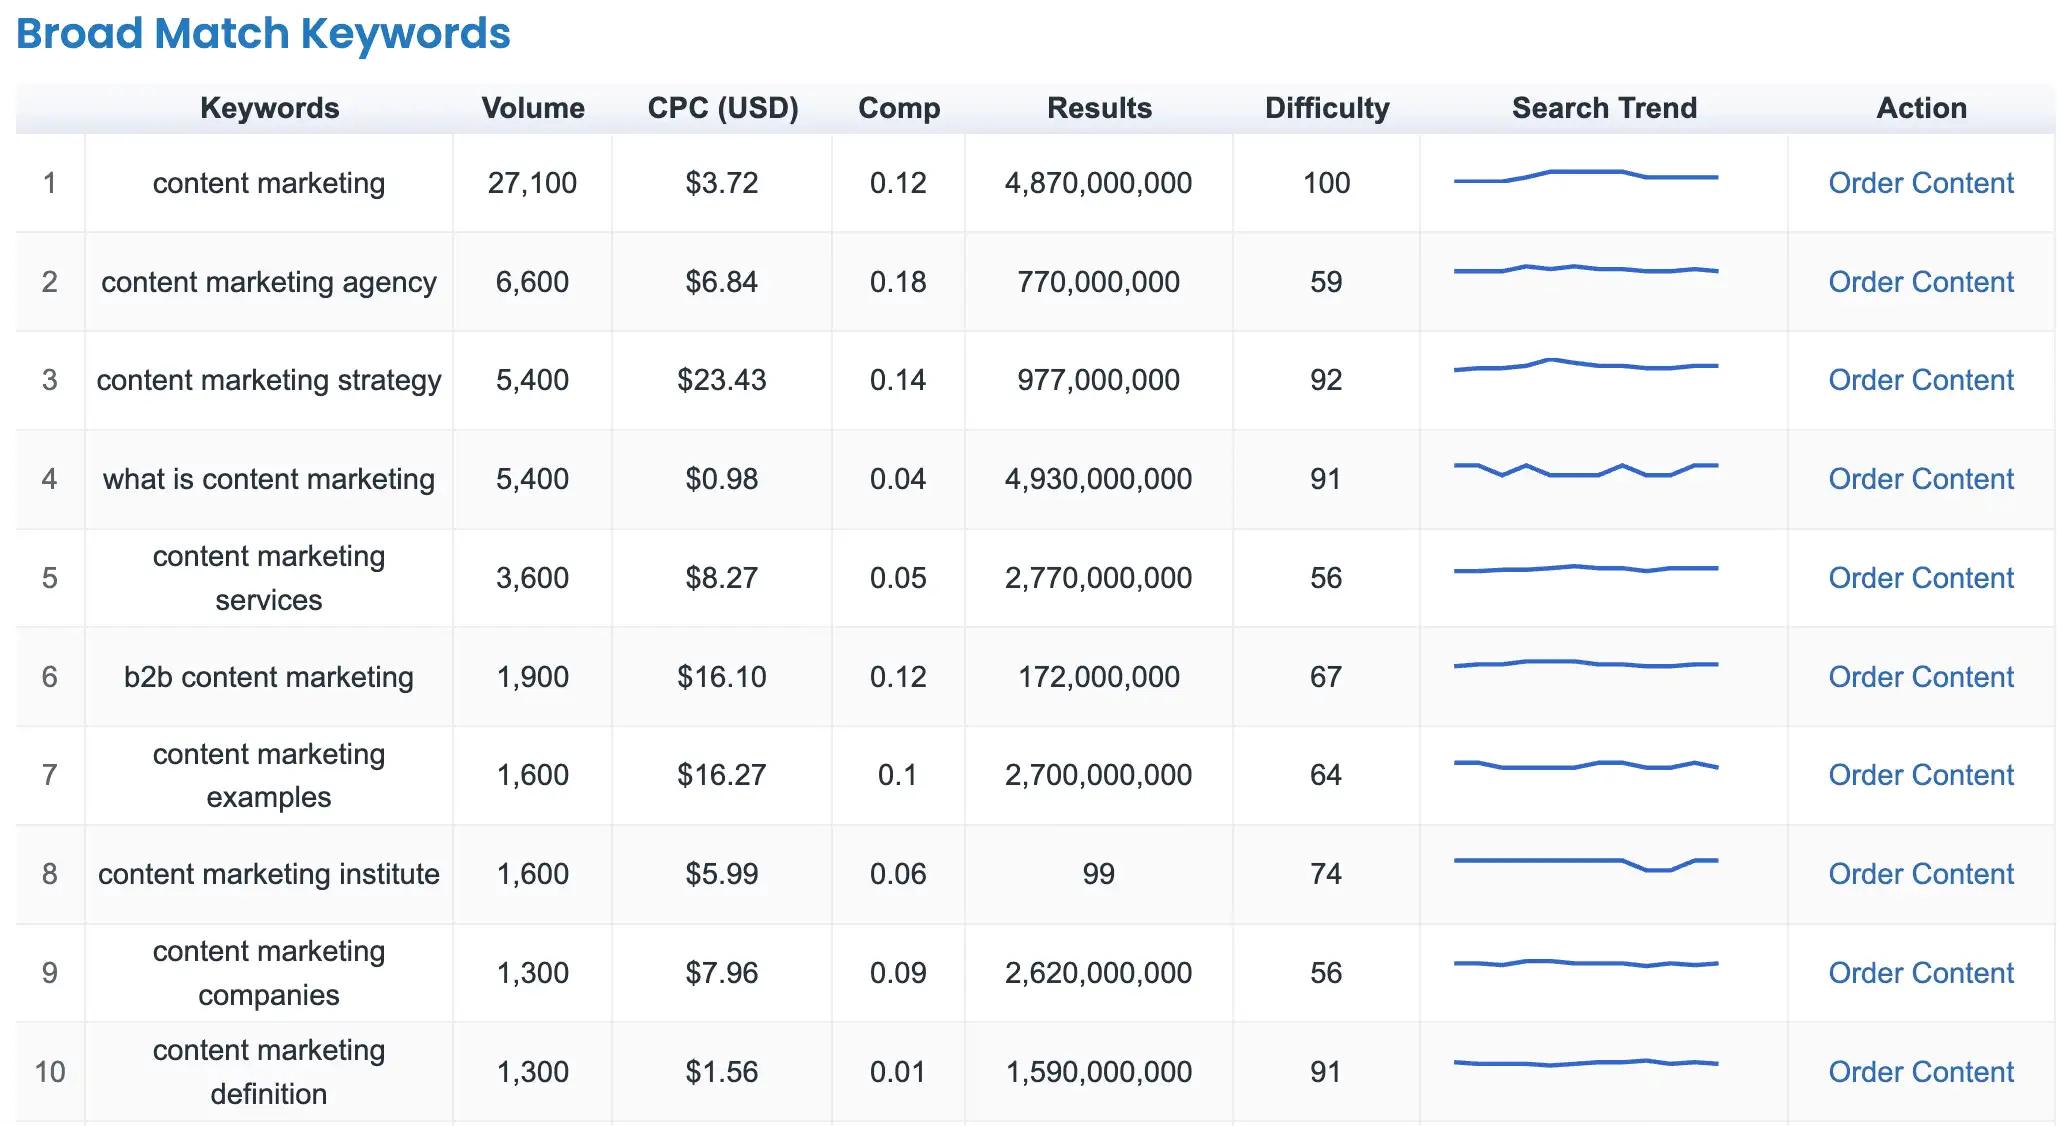Open trend sparkline for content marketing institute
This screenshot has width=2062, height=1126.
(x=1586, y=865)
